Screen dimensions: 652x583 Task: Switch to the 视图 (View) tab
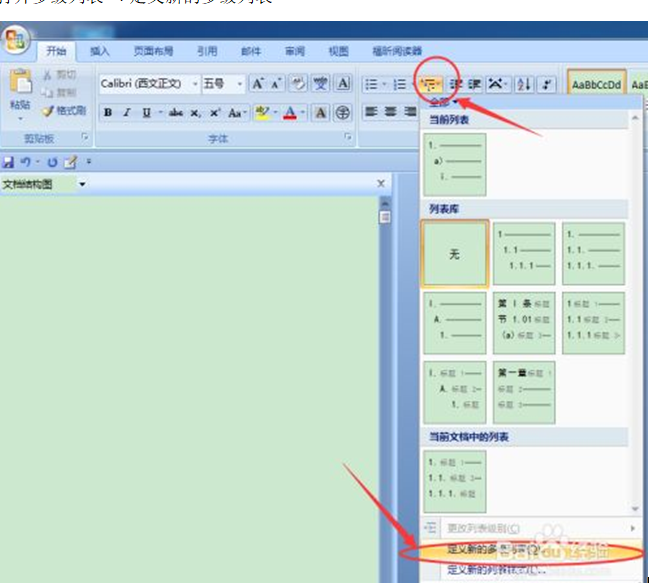pos(338,51)
